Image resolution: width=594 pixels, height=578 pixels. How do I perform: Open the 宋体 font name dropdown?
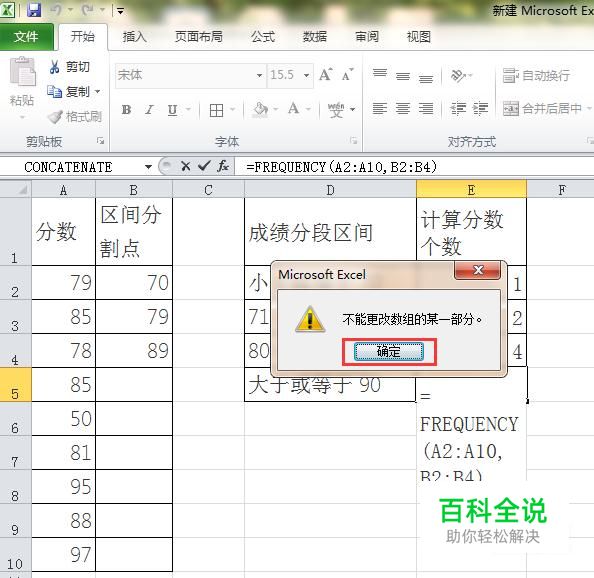pos(259,75)
